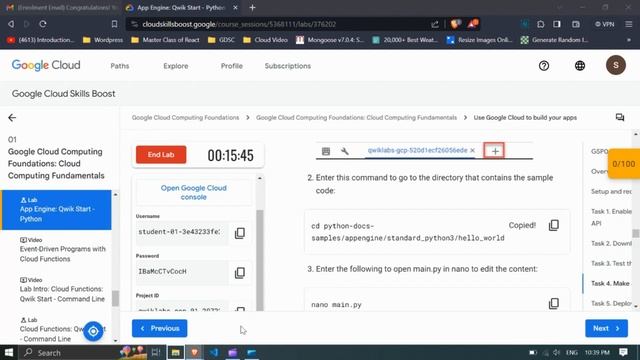Copy the cd python-docs-samples command

pos(553,225)
